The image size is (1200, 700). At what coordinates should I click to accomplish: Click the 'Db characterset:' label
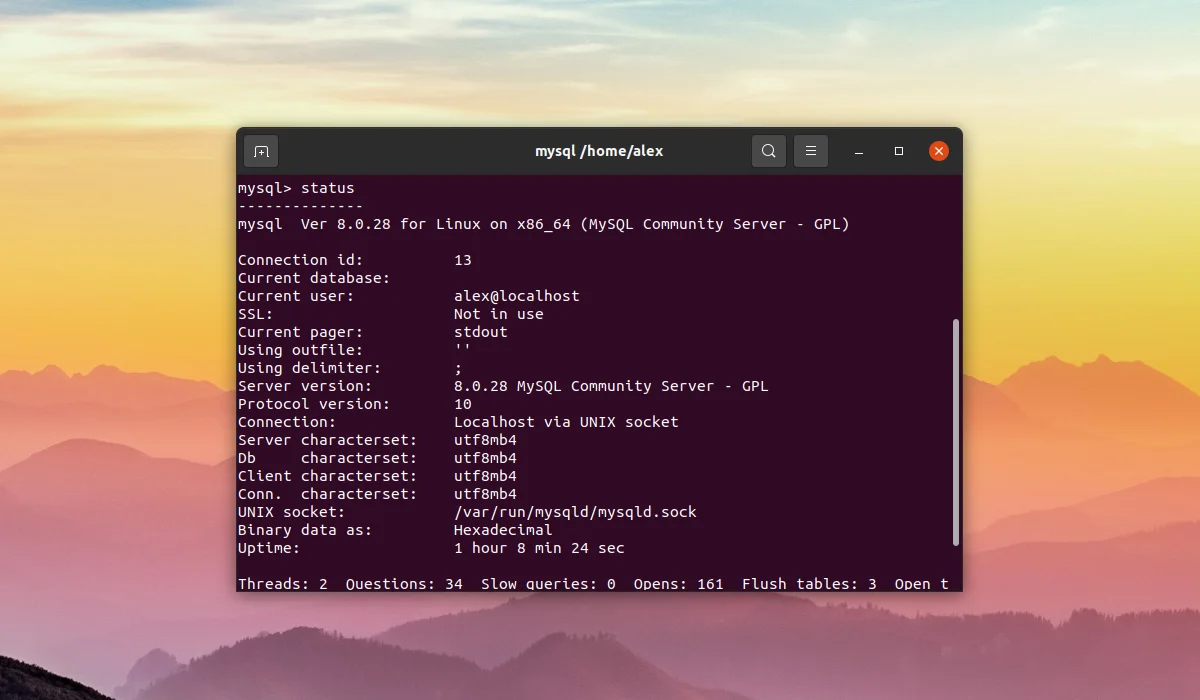(327, 458)
